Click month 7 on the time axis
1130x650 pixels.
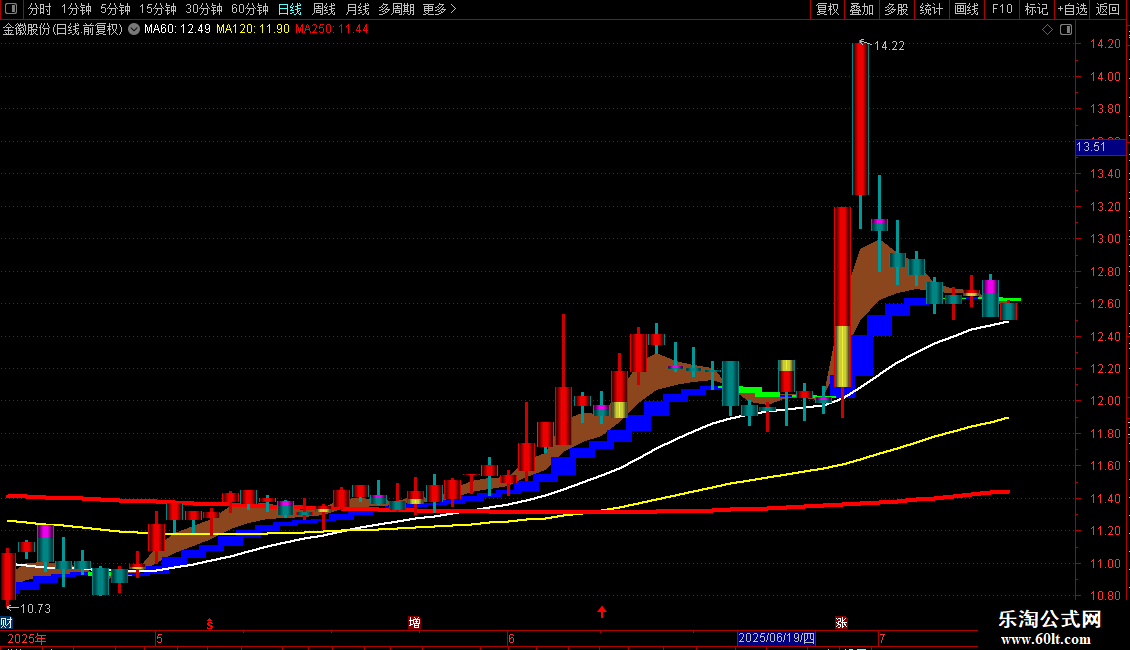(x=882, y=638)
